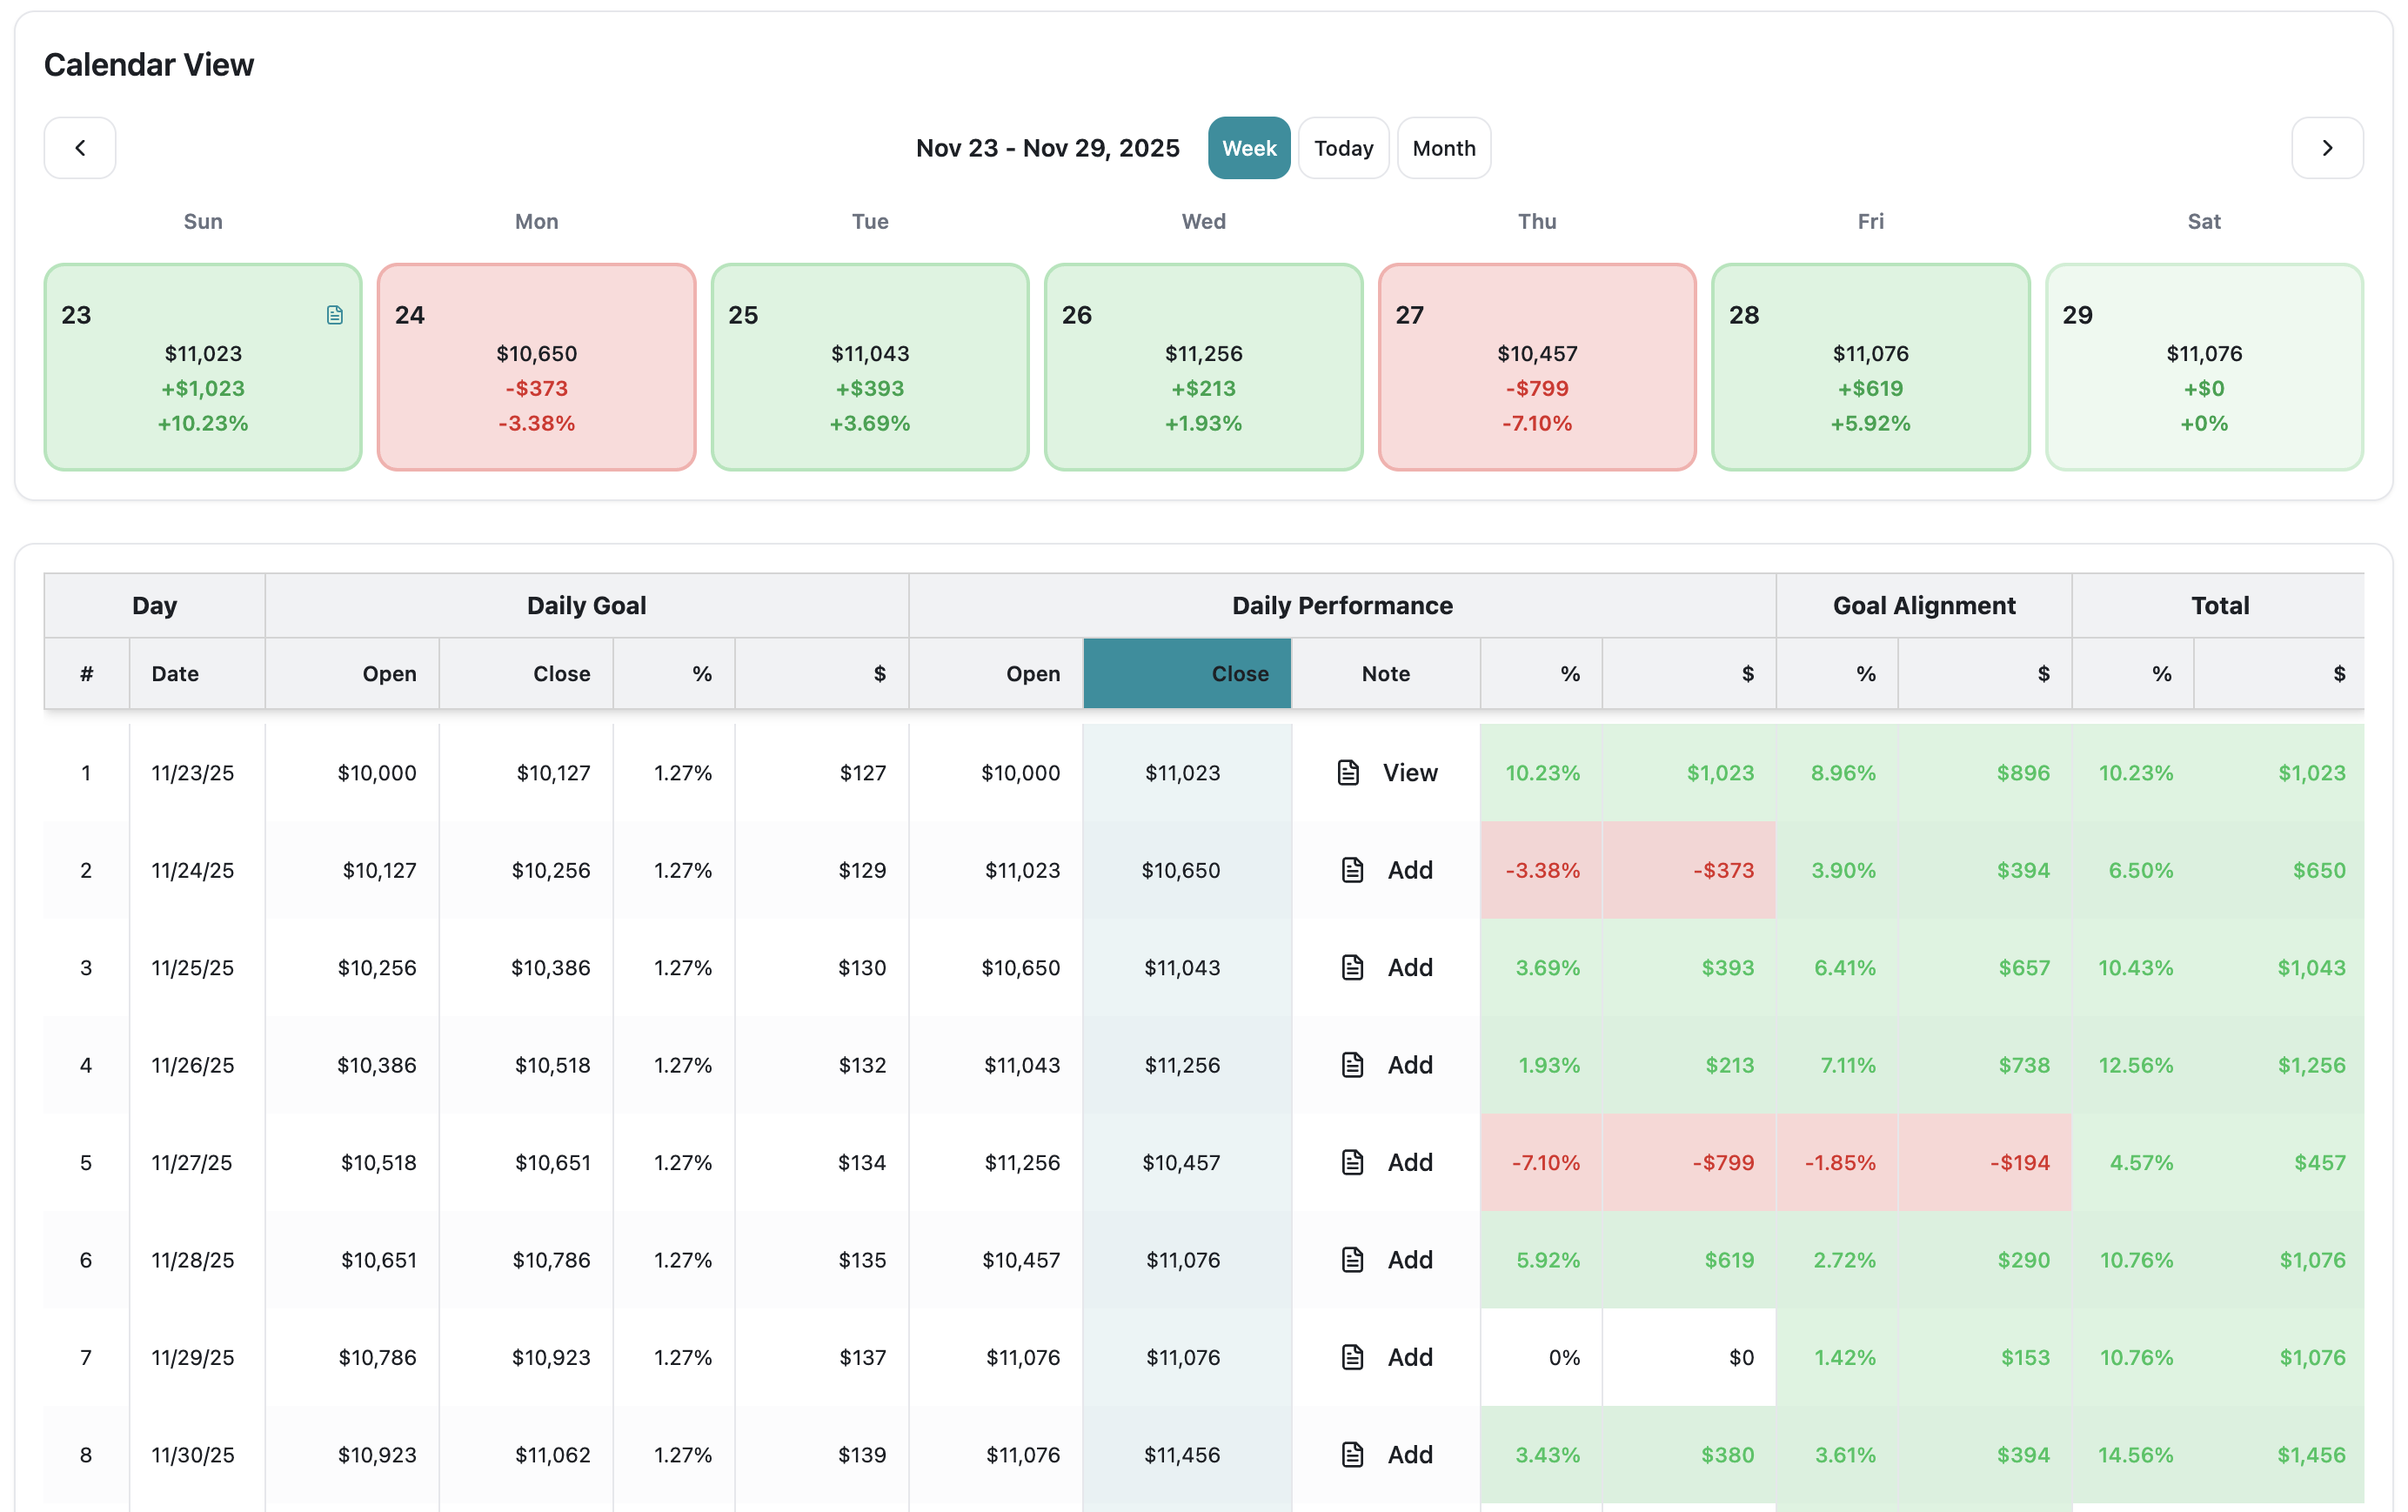Select the highlighted Close column header
Screen dimensions: 2408x1512
tap(1187, 673)
